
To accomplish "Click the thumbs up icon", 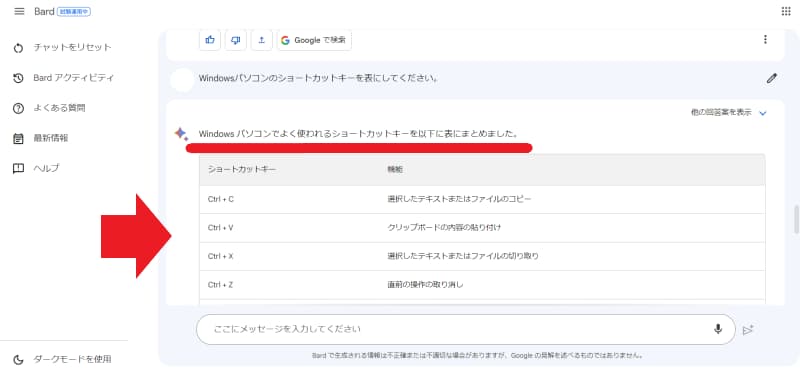I will click(x=210, y=40).
